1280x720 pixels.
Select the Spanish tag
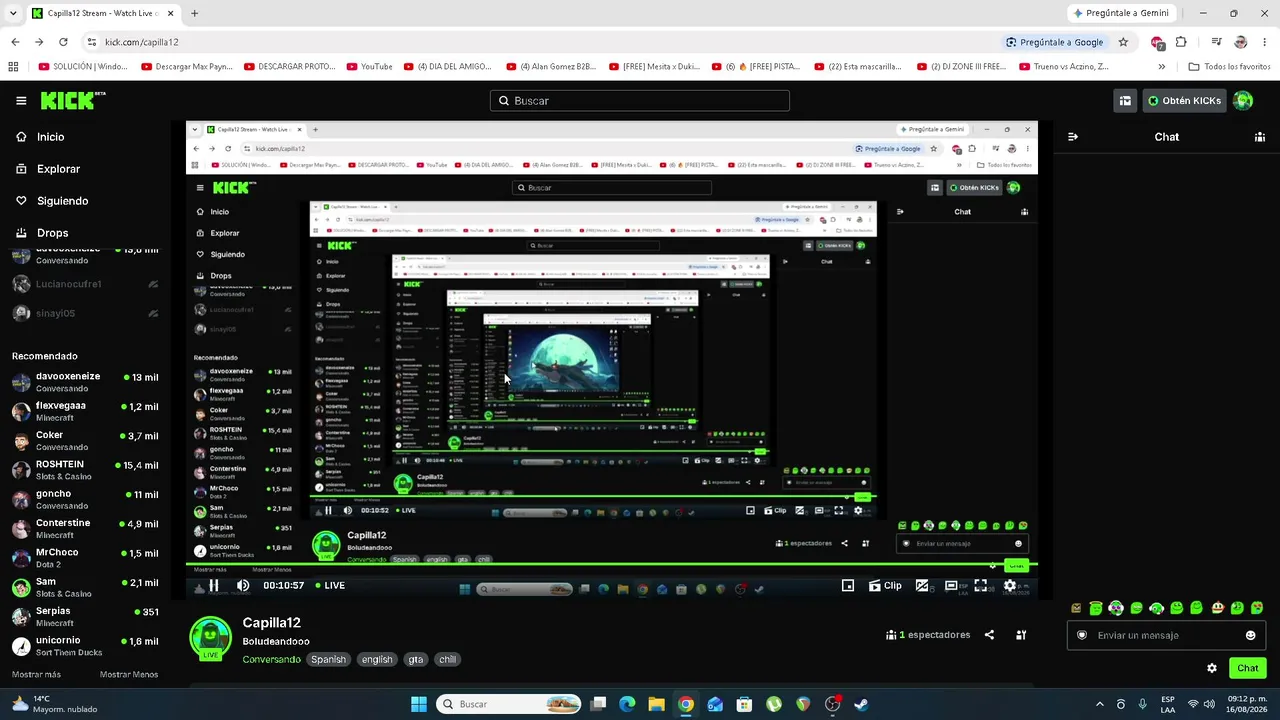(x=328, y=660)
